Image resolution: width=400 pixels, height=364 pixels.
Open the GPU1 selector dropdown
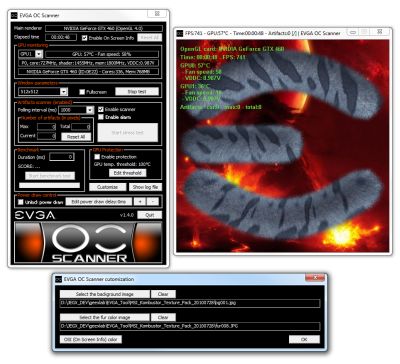coord(39,54)
